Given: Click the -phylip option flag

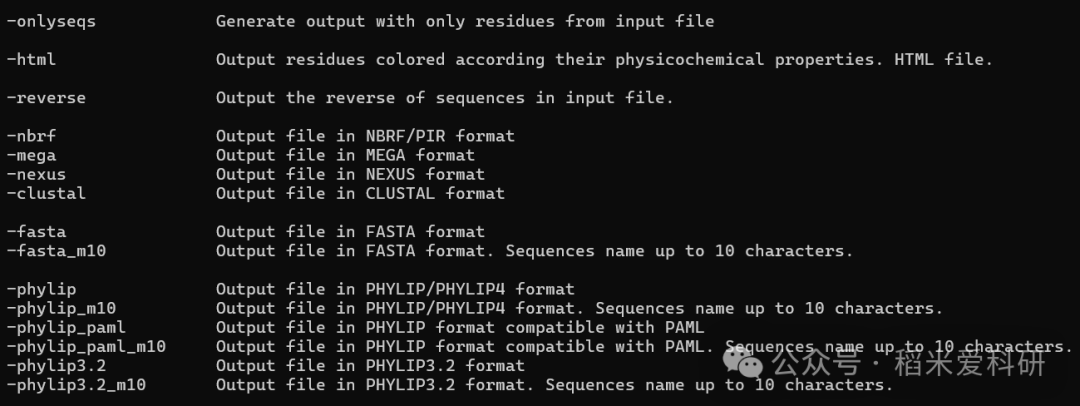Looking at the screenshot, I should (x=41, y=290).
